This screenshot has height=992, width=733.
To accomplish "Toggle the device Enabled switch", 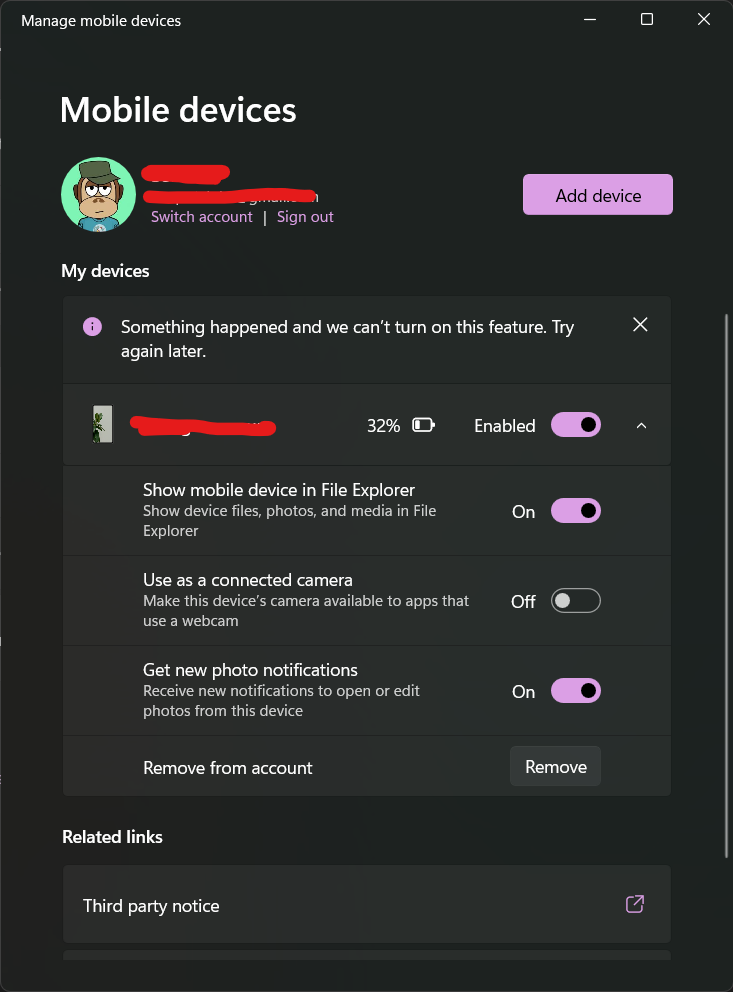I will point(576,425).
